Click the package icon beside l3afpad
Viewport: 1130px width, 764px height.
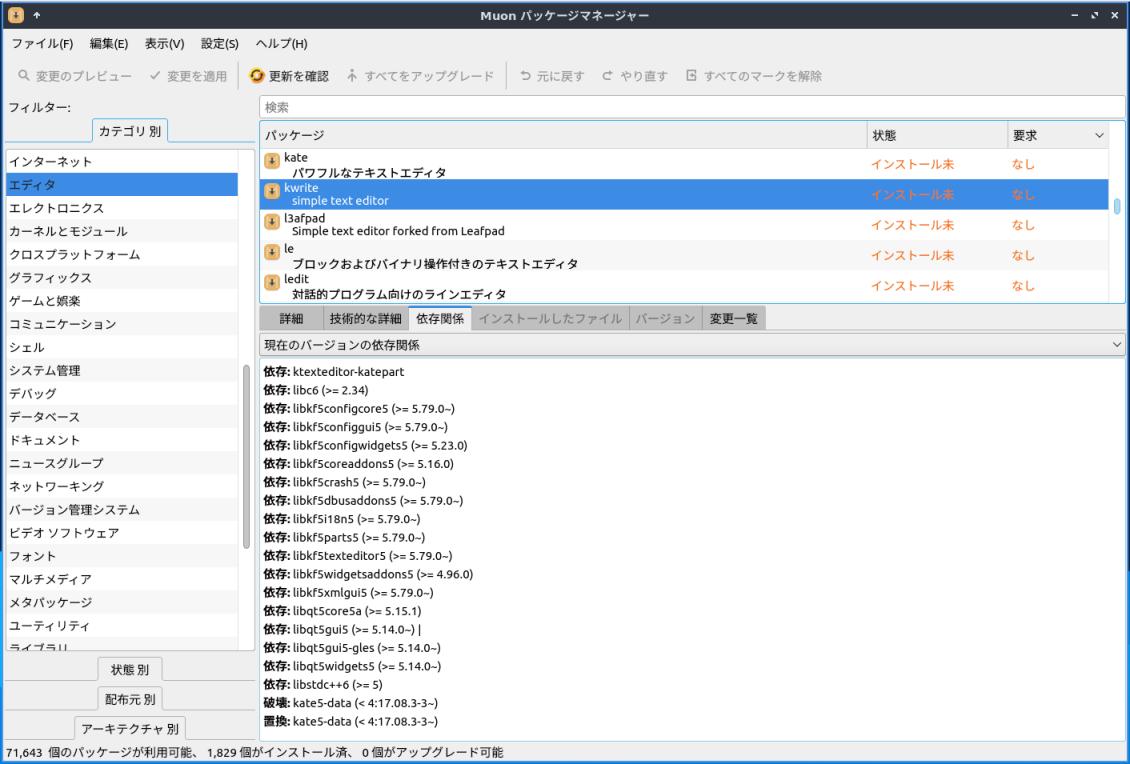click(x=272, y=221)
